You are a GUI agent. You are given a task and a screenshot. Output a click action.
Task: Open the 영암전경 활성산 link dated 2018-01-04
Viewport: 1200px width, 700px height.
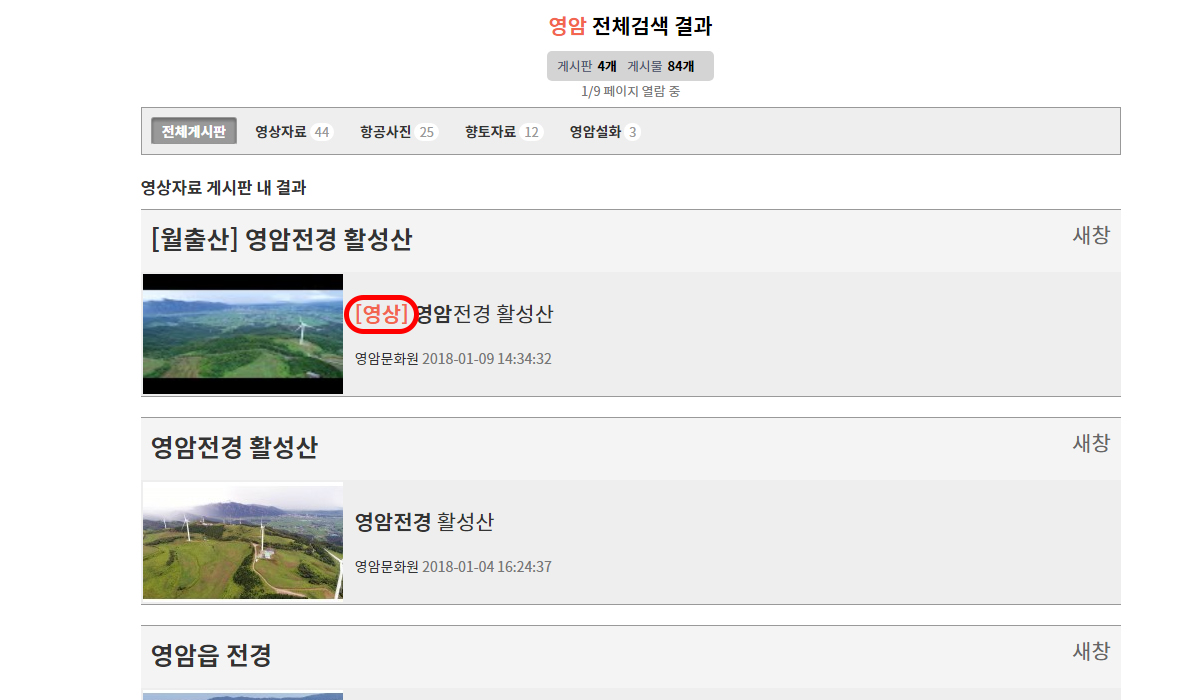424,522
